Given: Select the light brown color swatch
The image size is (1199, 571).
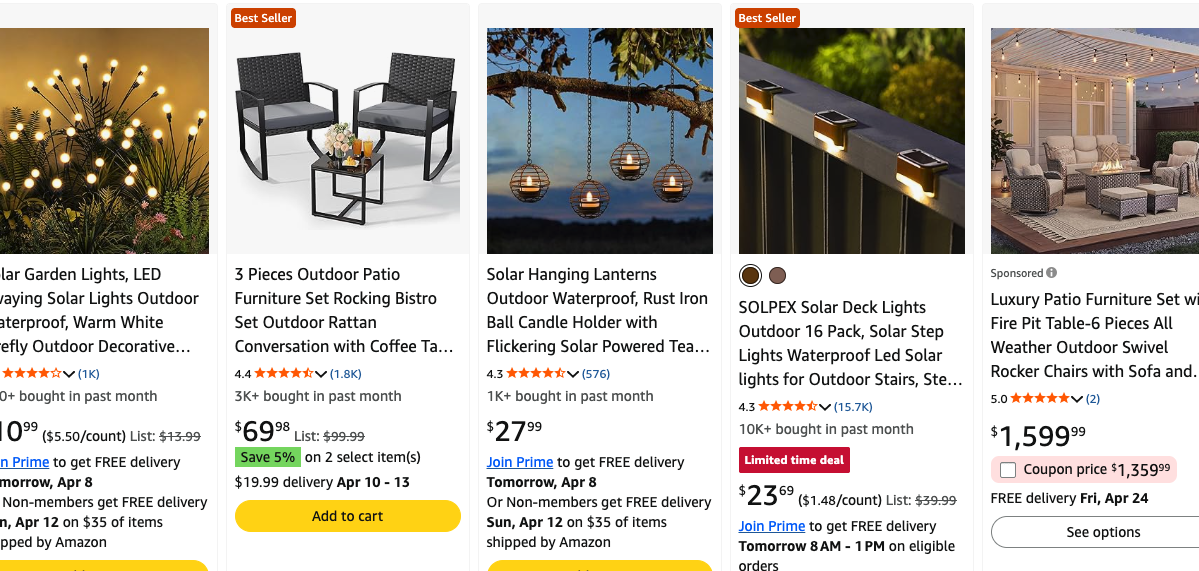Looking at the screenshot, I should pos(777,276).
